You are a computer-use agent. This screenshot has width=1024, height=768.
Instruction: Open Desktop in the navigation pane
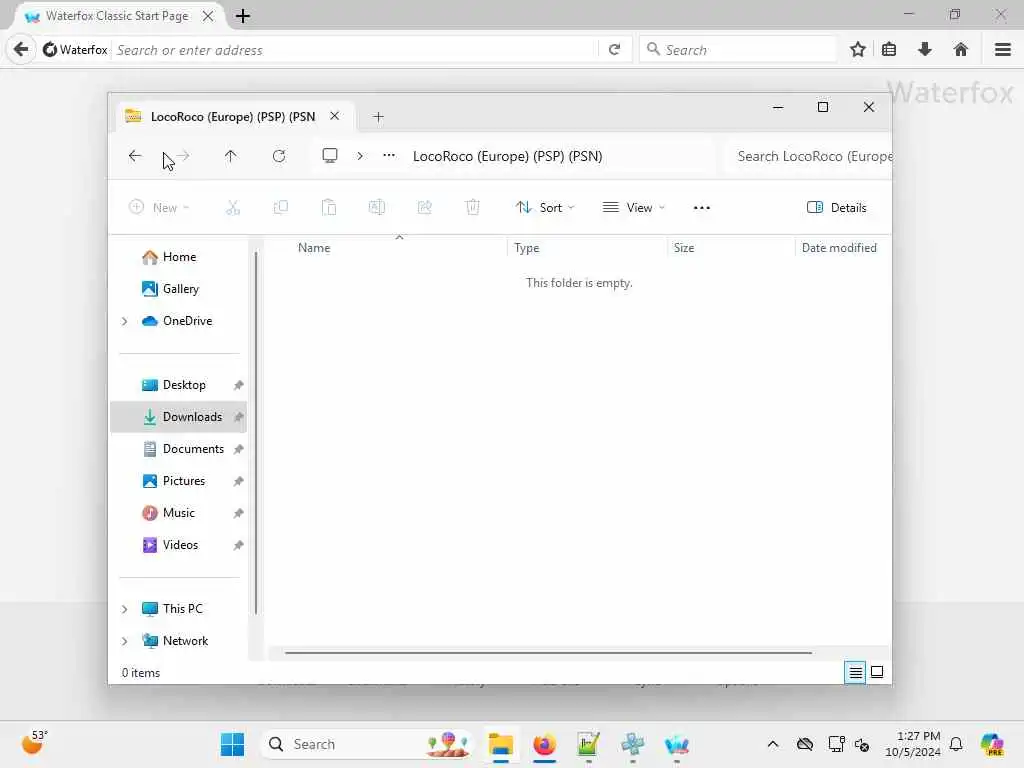point(184,385)
